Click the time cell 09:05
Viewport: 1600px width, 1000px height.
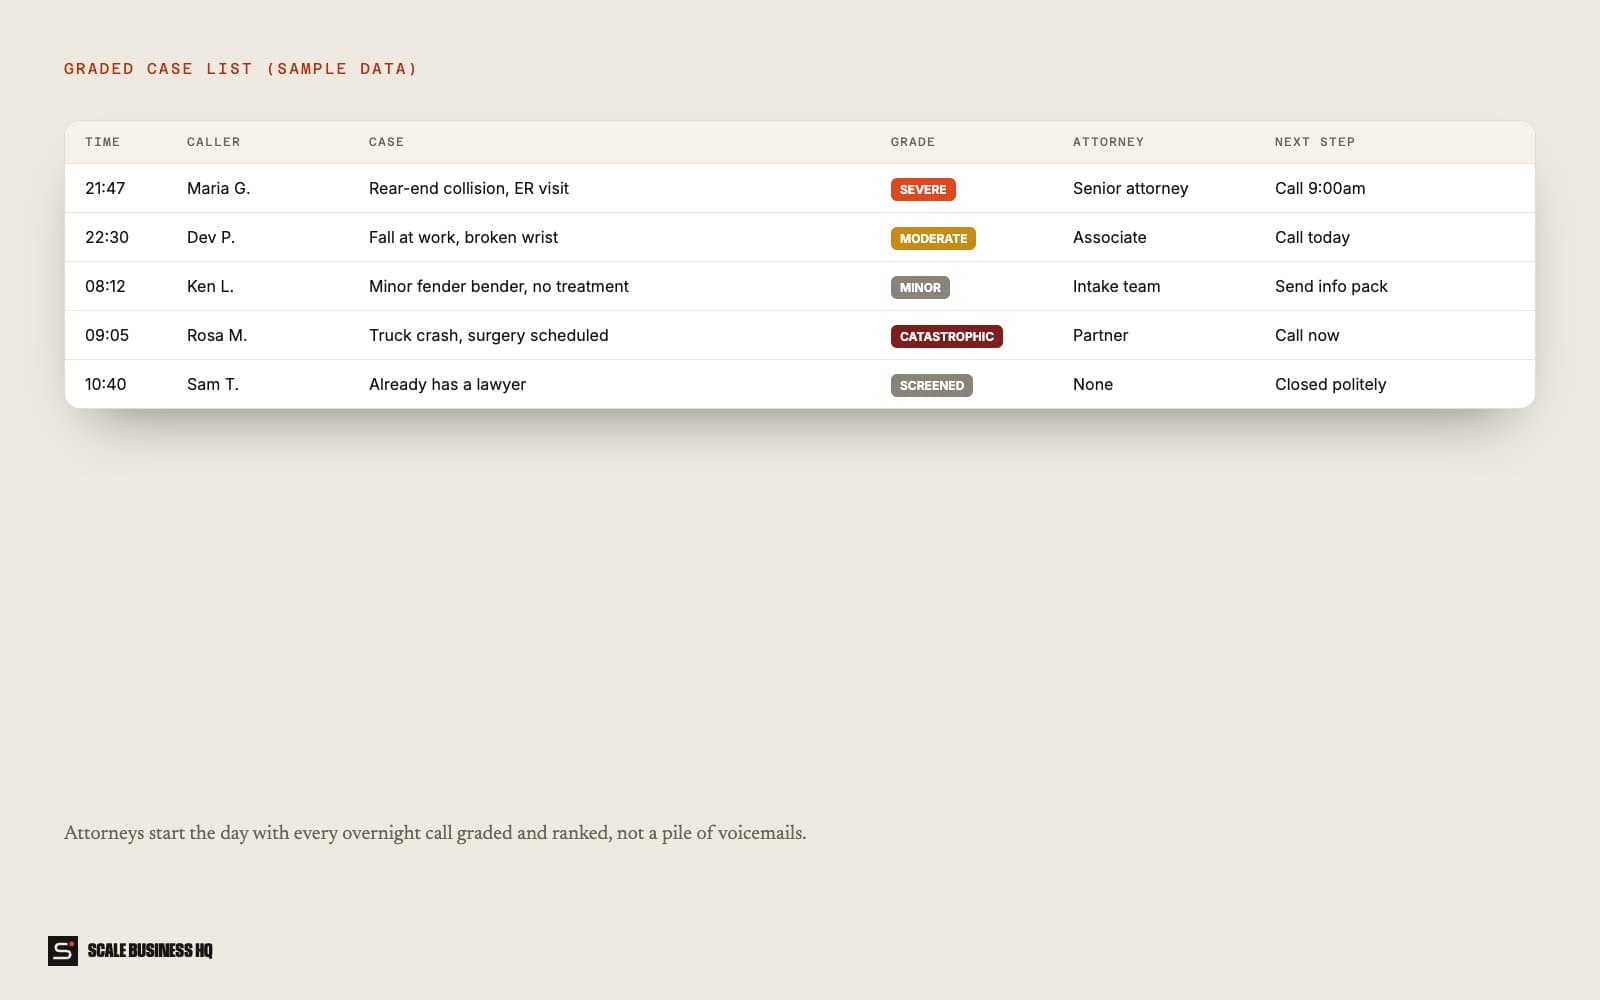click(x=107, y=335)
